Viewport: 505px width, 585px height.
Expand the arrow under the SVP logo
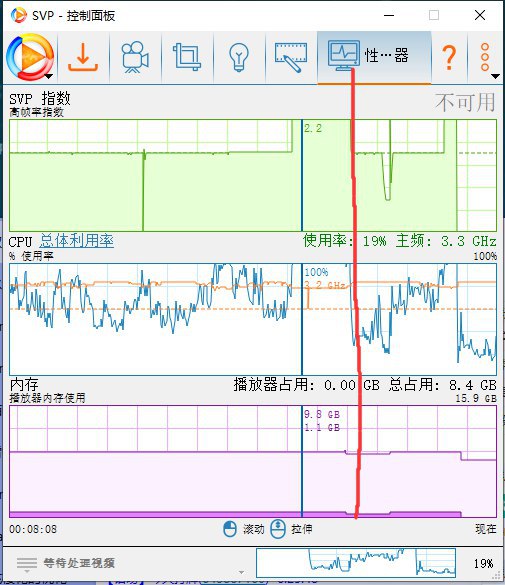[49, 76]
